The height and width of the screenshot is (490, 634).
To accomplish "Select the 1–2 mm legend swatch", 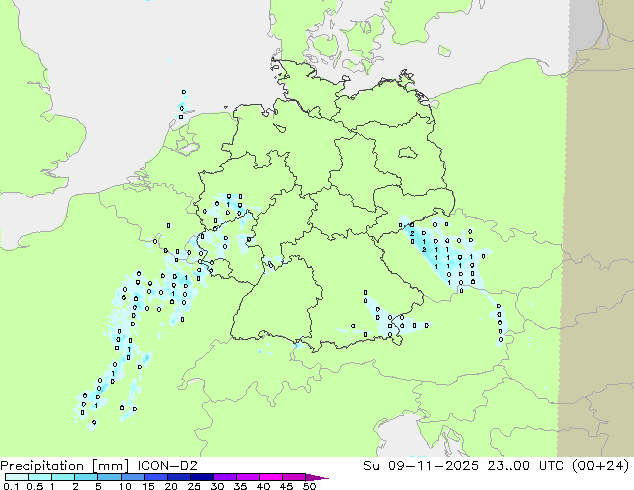I will point(63,477).
